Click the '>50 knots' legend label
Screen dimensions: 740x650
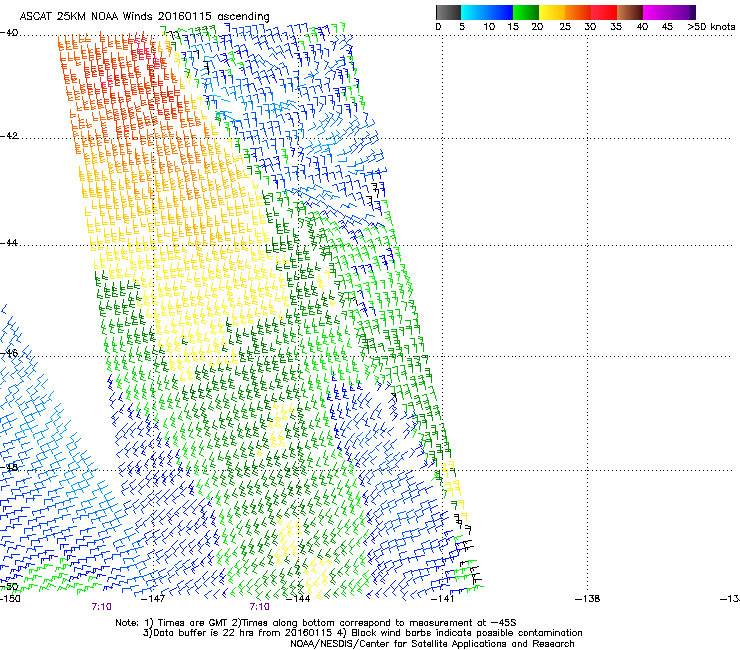coord(711,27)
